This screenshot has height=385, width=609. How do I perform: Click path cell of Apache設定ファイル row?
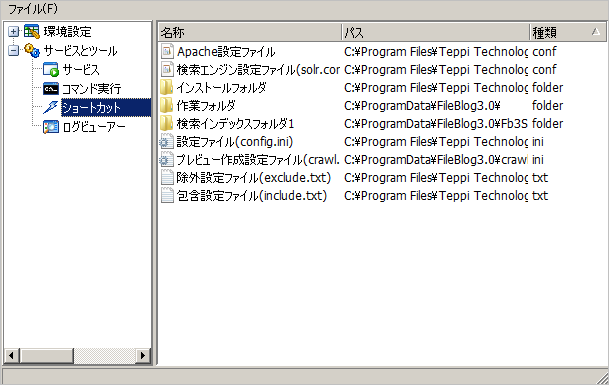point(436,51)
